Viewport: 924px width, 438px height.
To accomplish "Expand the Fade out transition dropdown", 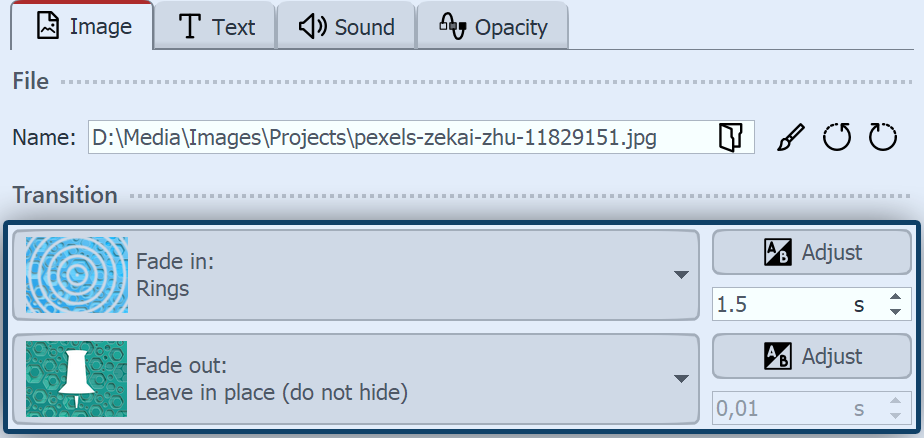I will pos(680,379).
